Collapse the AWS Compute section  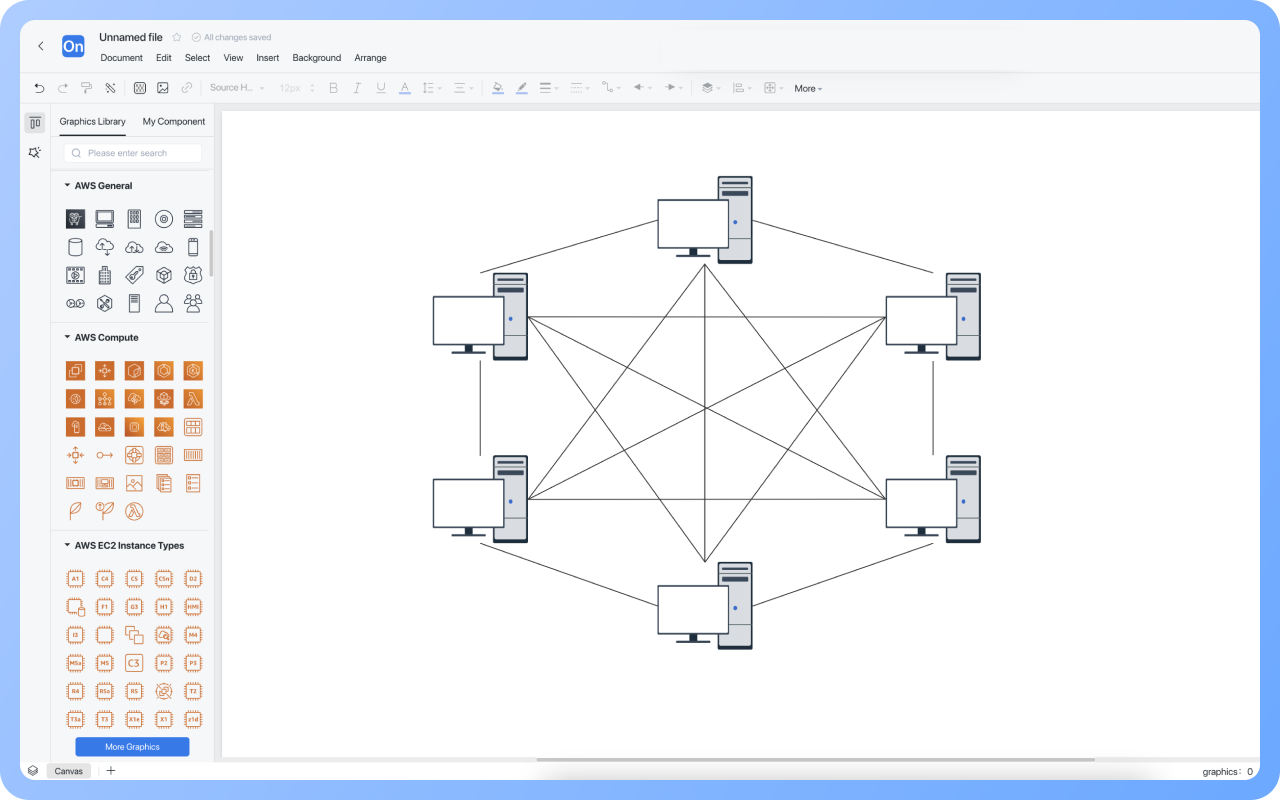[67, 338]
